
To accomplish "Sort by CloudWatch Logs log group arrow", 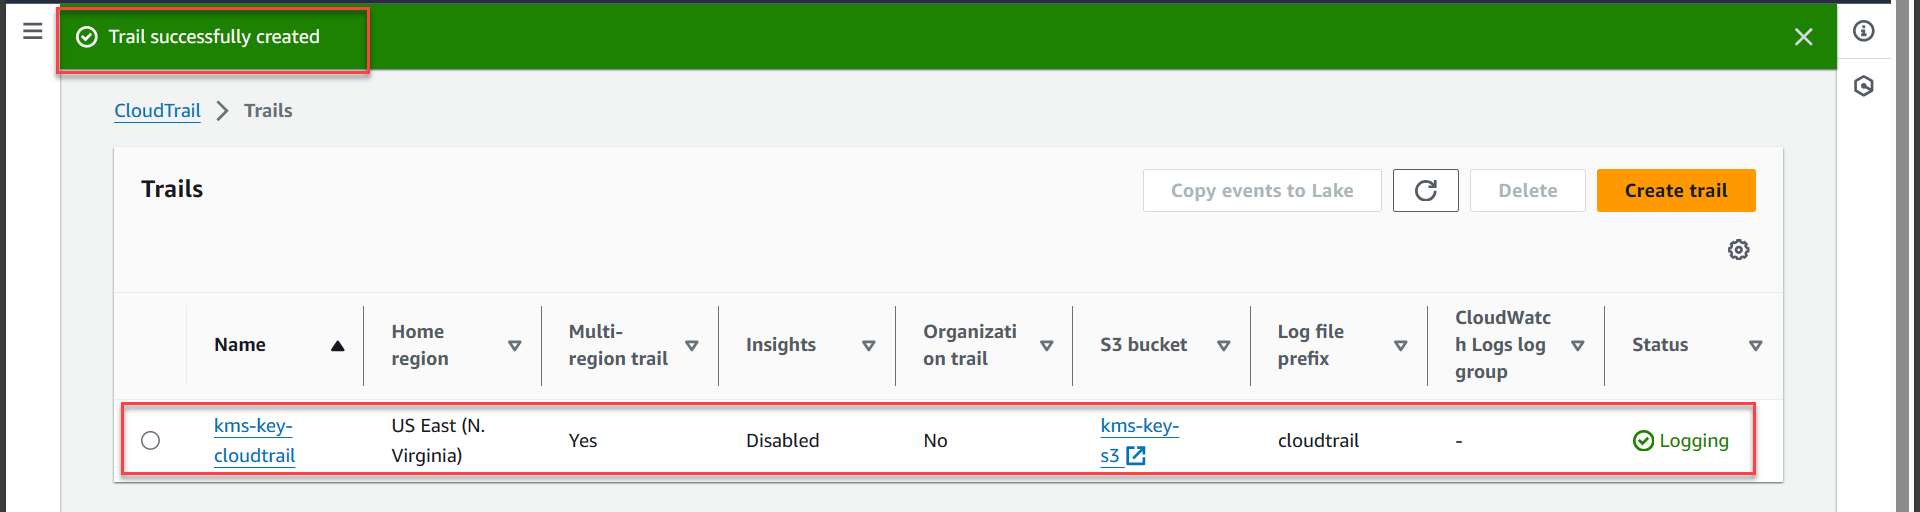I will (x=1578, y=346).
